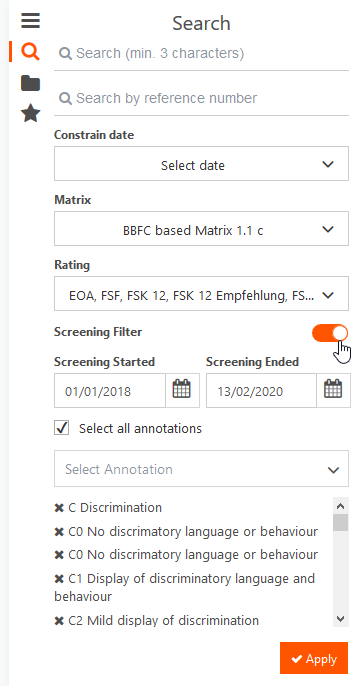This screenshot has width=360, height=686.
Task: Open Screening Started calendar picker
Action: 182,390
